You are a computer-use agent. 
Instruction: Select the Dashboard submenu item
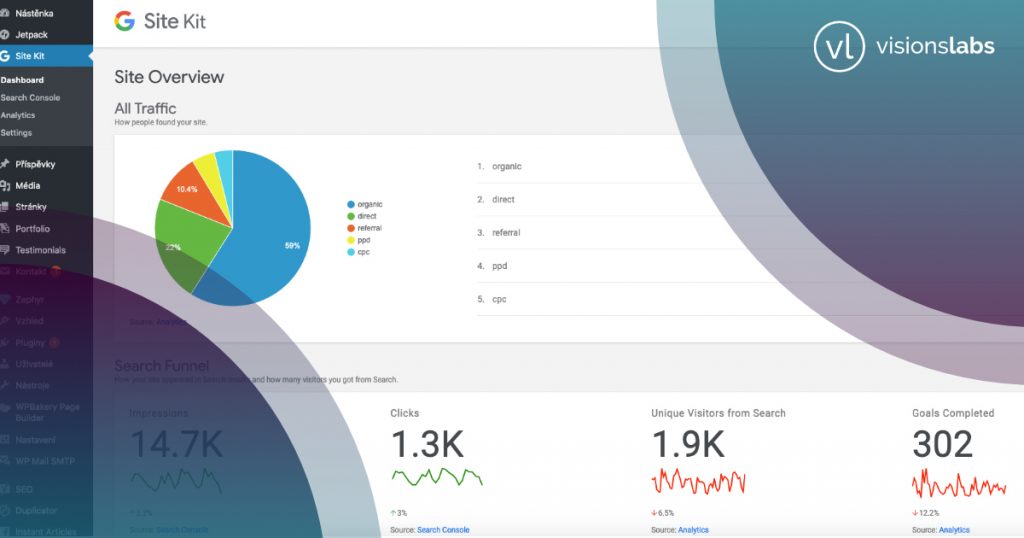pyautogui.click(x=22, y=80)
